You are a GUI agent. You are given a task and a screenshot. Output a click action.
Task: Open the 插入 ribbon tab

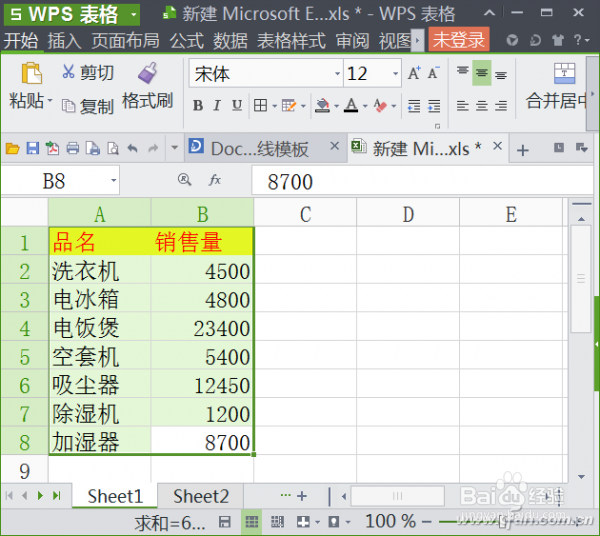64,40
